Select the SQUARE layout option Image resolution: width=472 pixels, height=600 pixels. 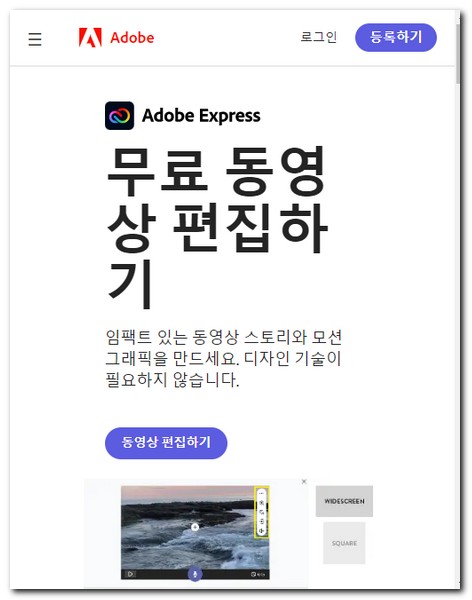(344, 543)
